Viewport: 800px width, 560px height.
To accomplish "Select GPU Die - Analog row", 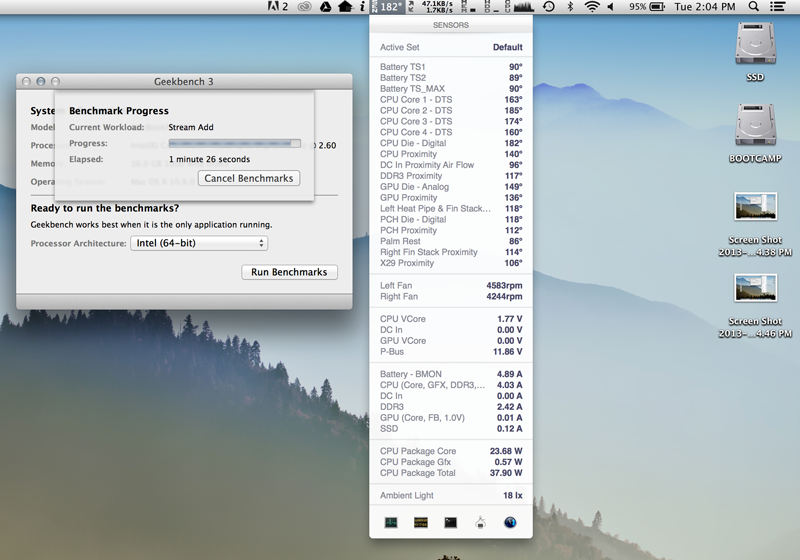I will pos(451,187).
